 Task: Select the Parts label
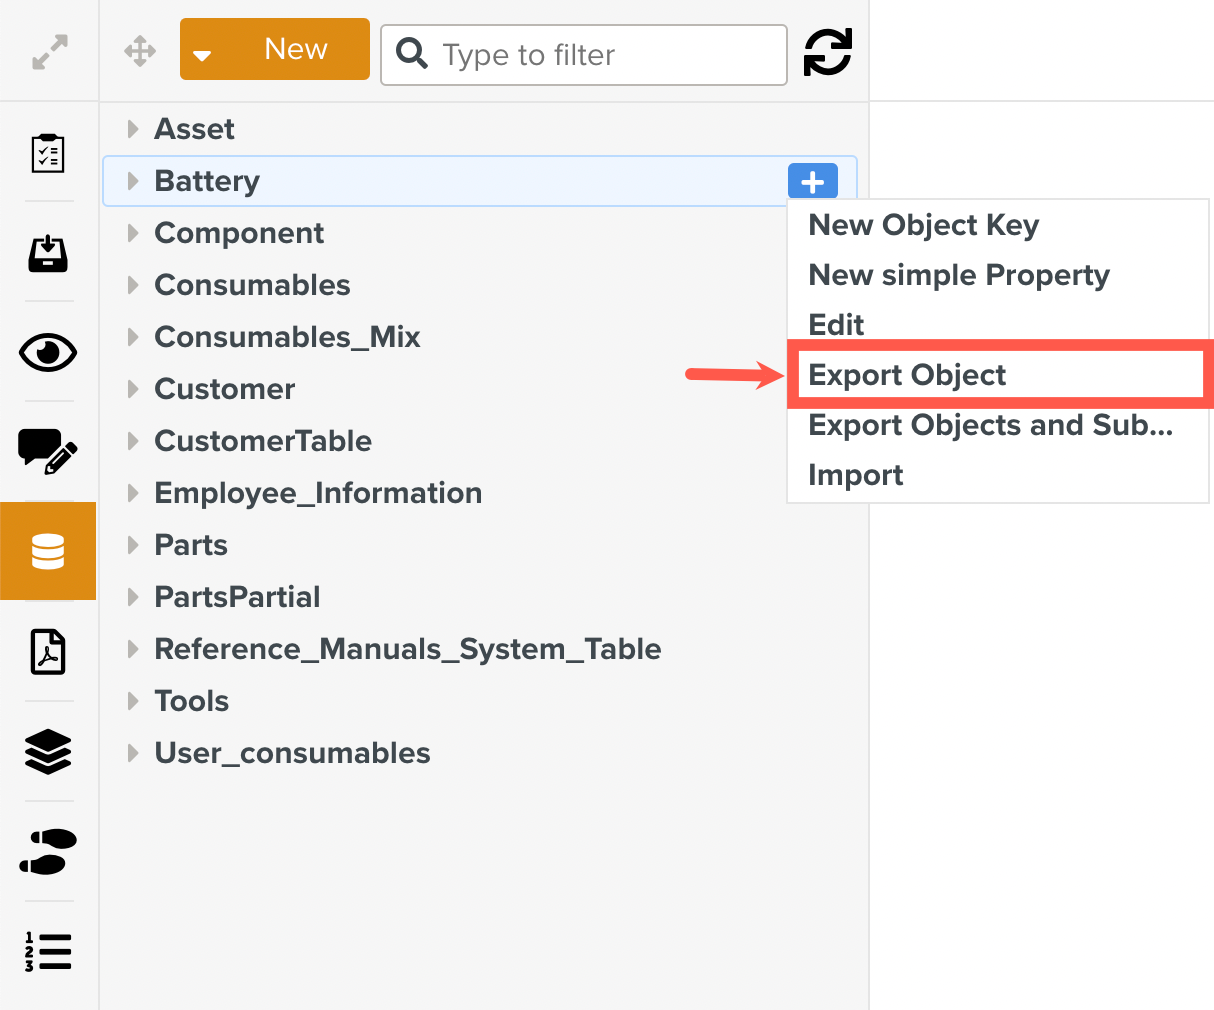tap(191, 545)
